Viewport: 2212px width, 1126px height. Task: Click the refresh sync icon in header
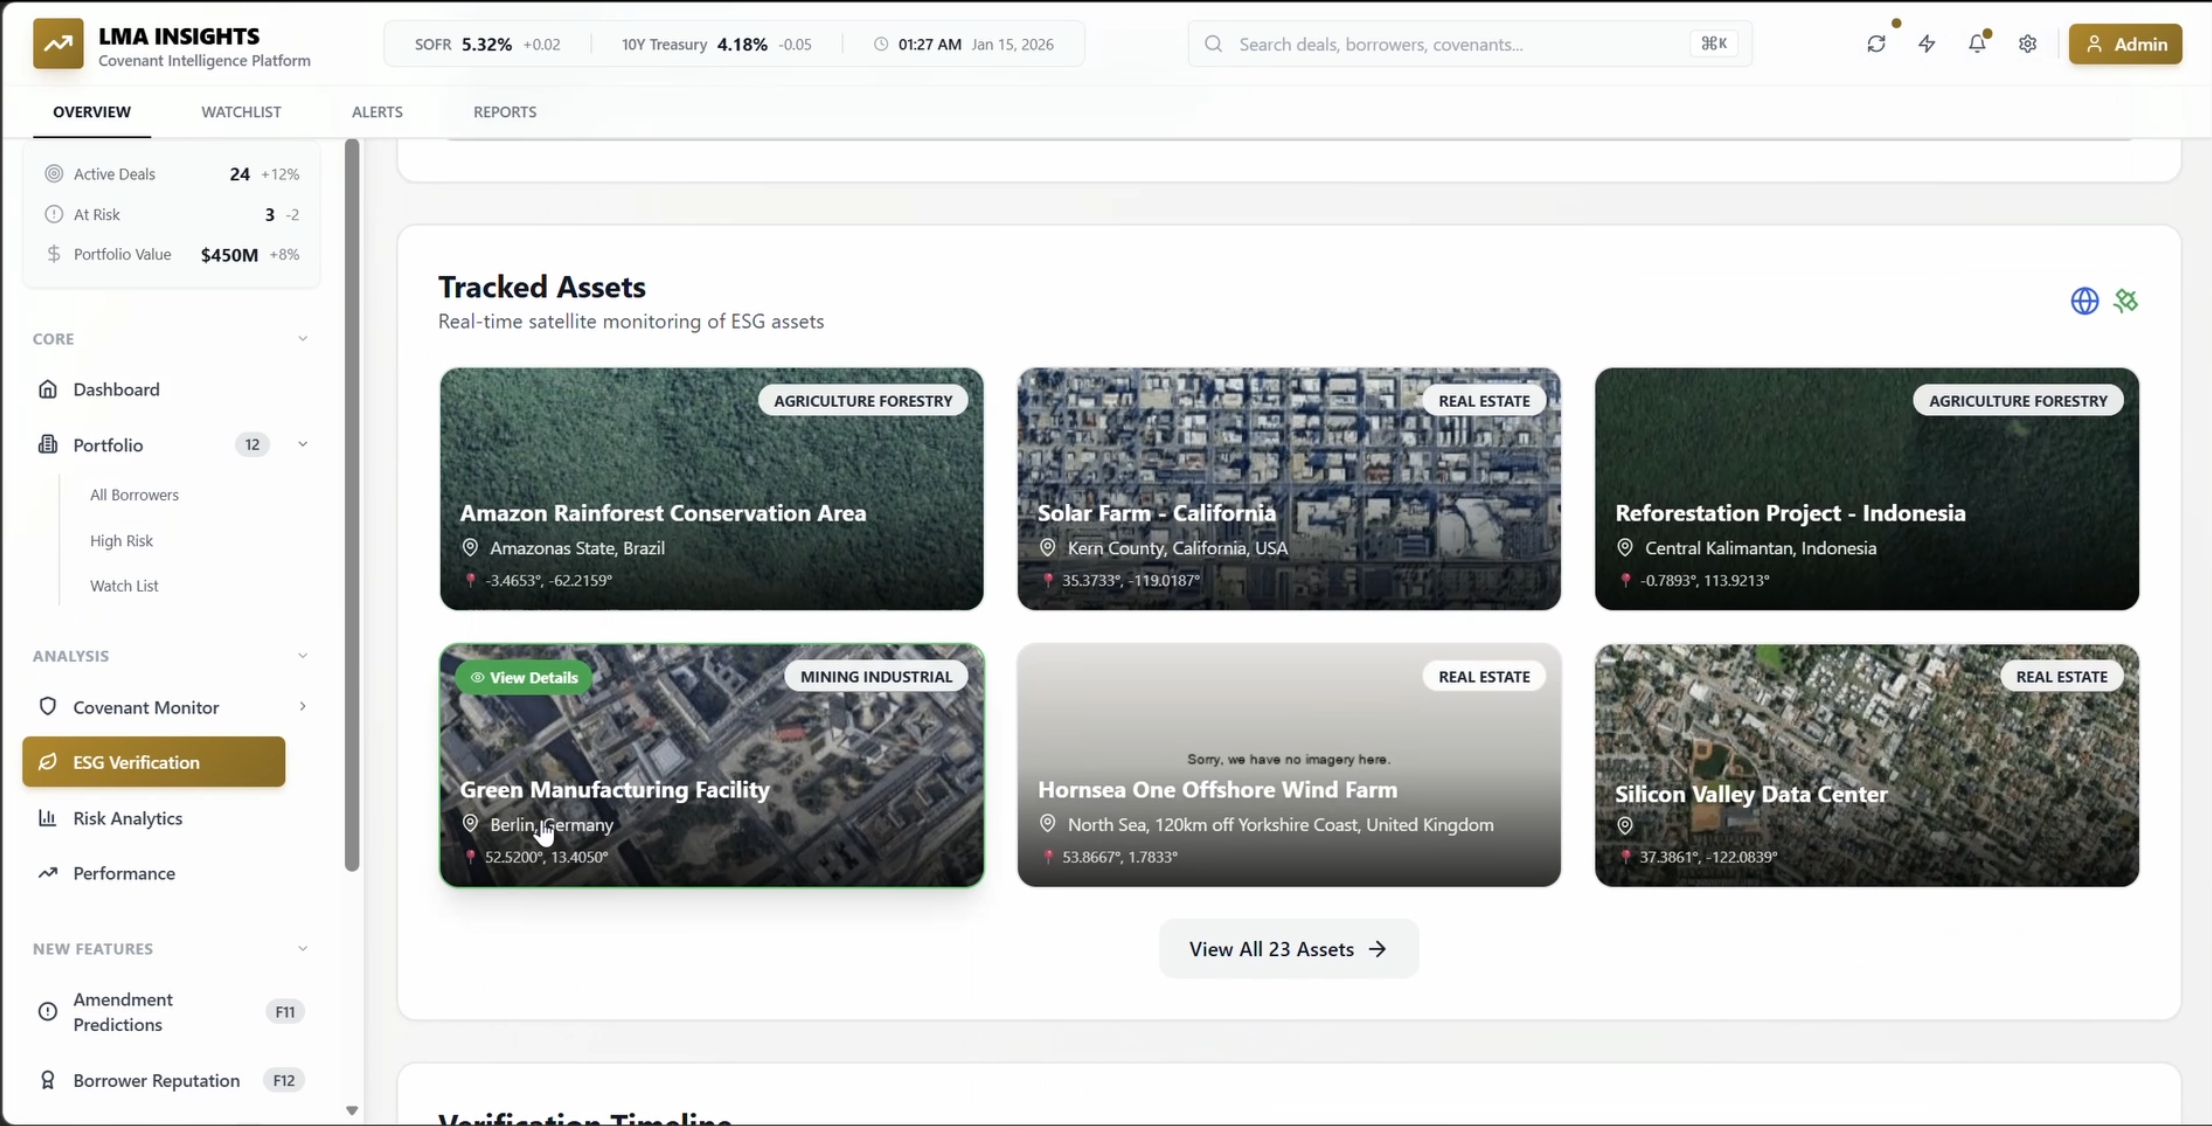tap(1876, 44)
